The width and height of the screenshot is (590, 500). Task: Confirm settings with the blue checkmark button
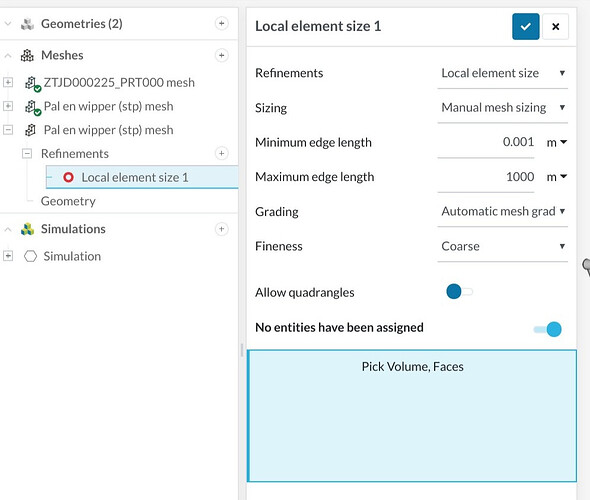[x=525, y=26]
